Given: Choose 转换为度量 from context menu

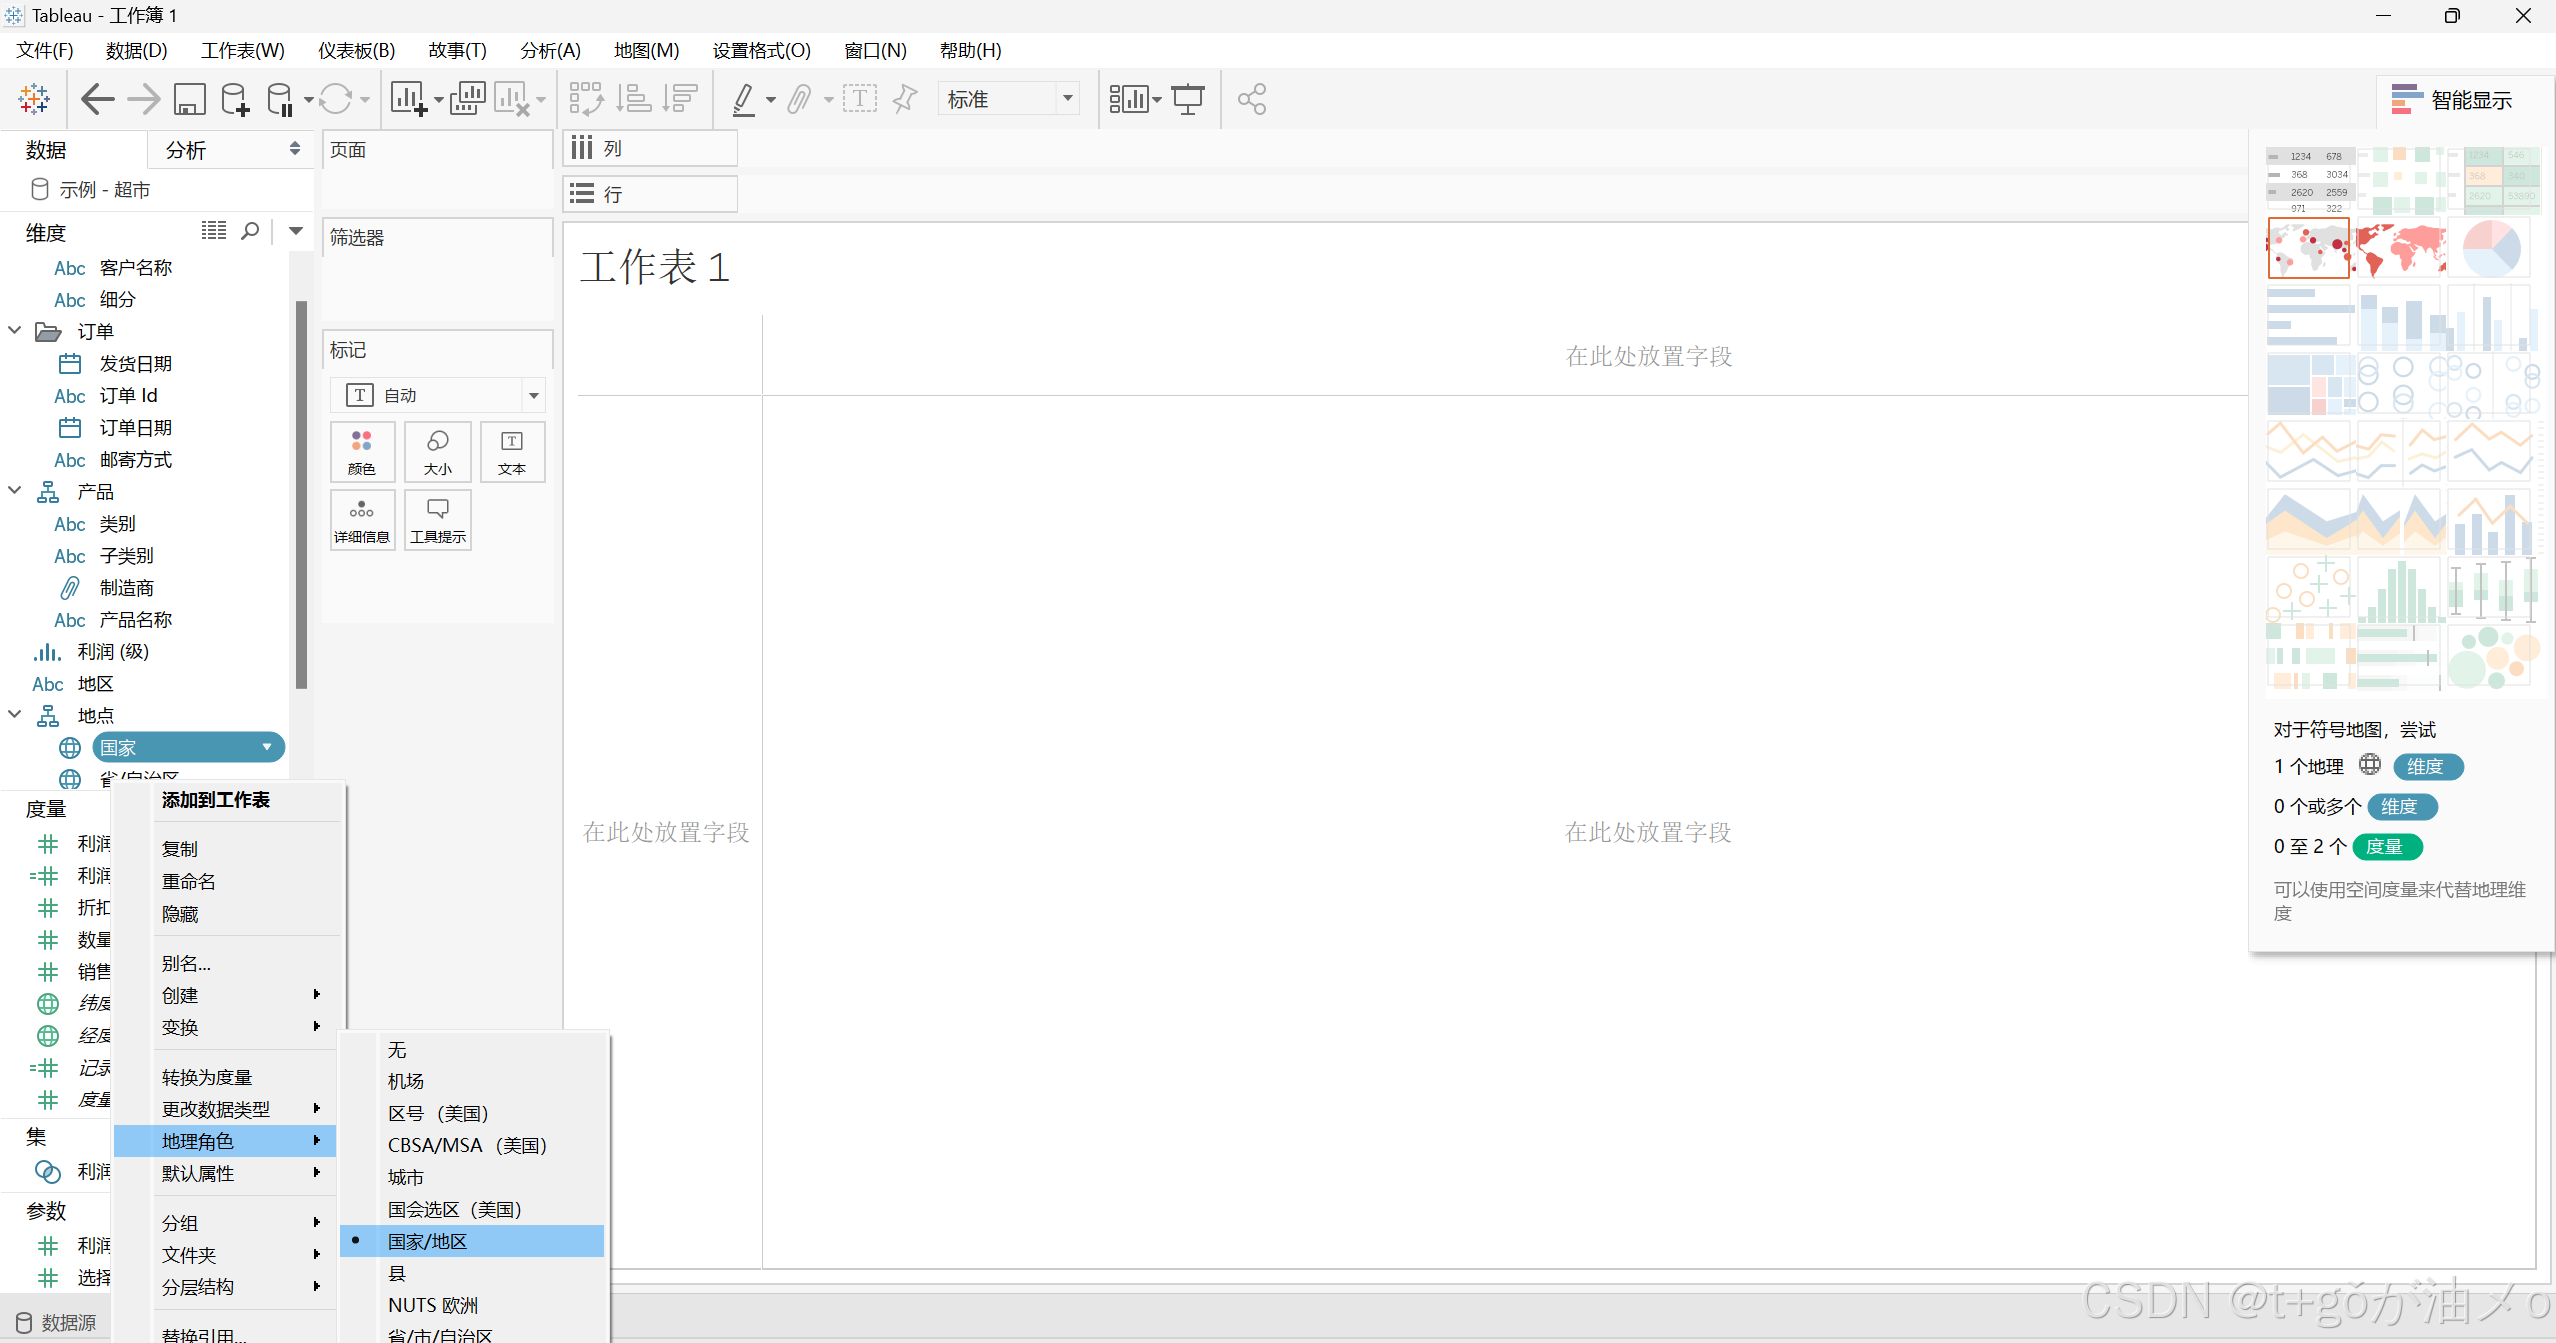Looking at the screenshot, I should (x=207, y=1077).
